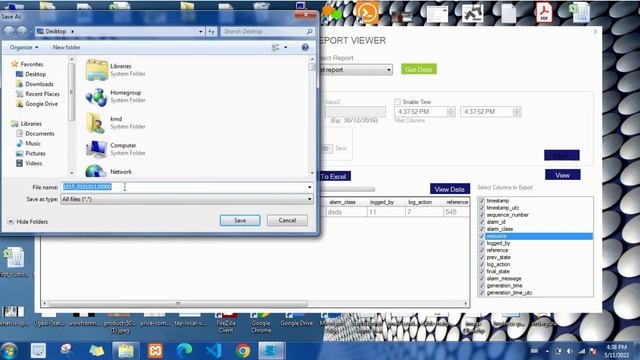Open the view options dropdown arrow
This screenshot has height=360, width=640.
285,47
